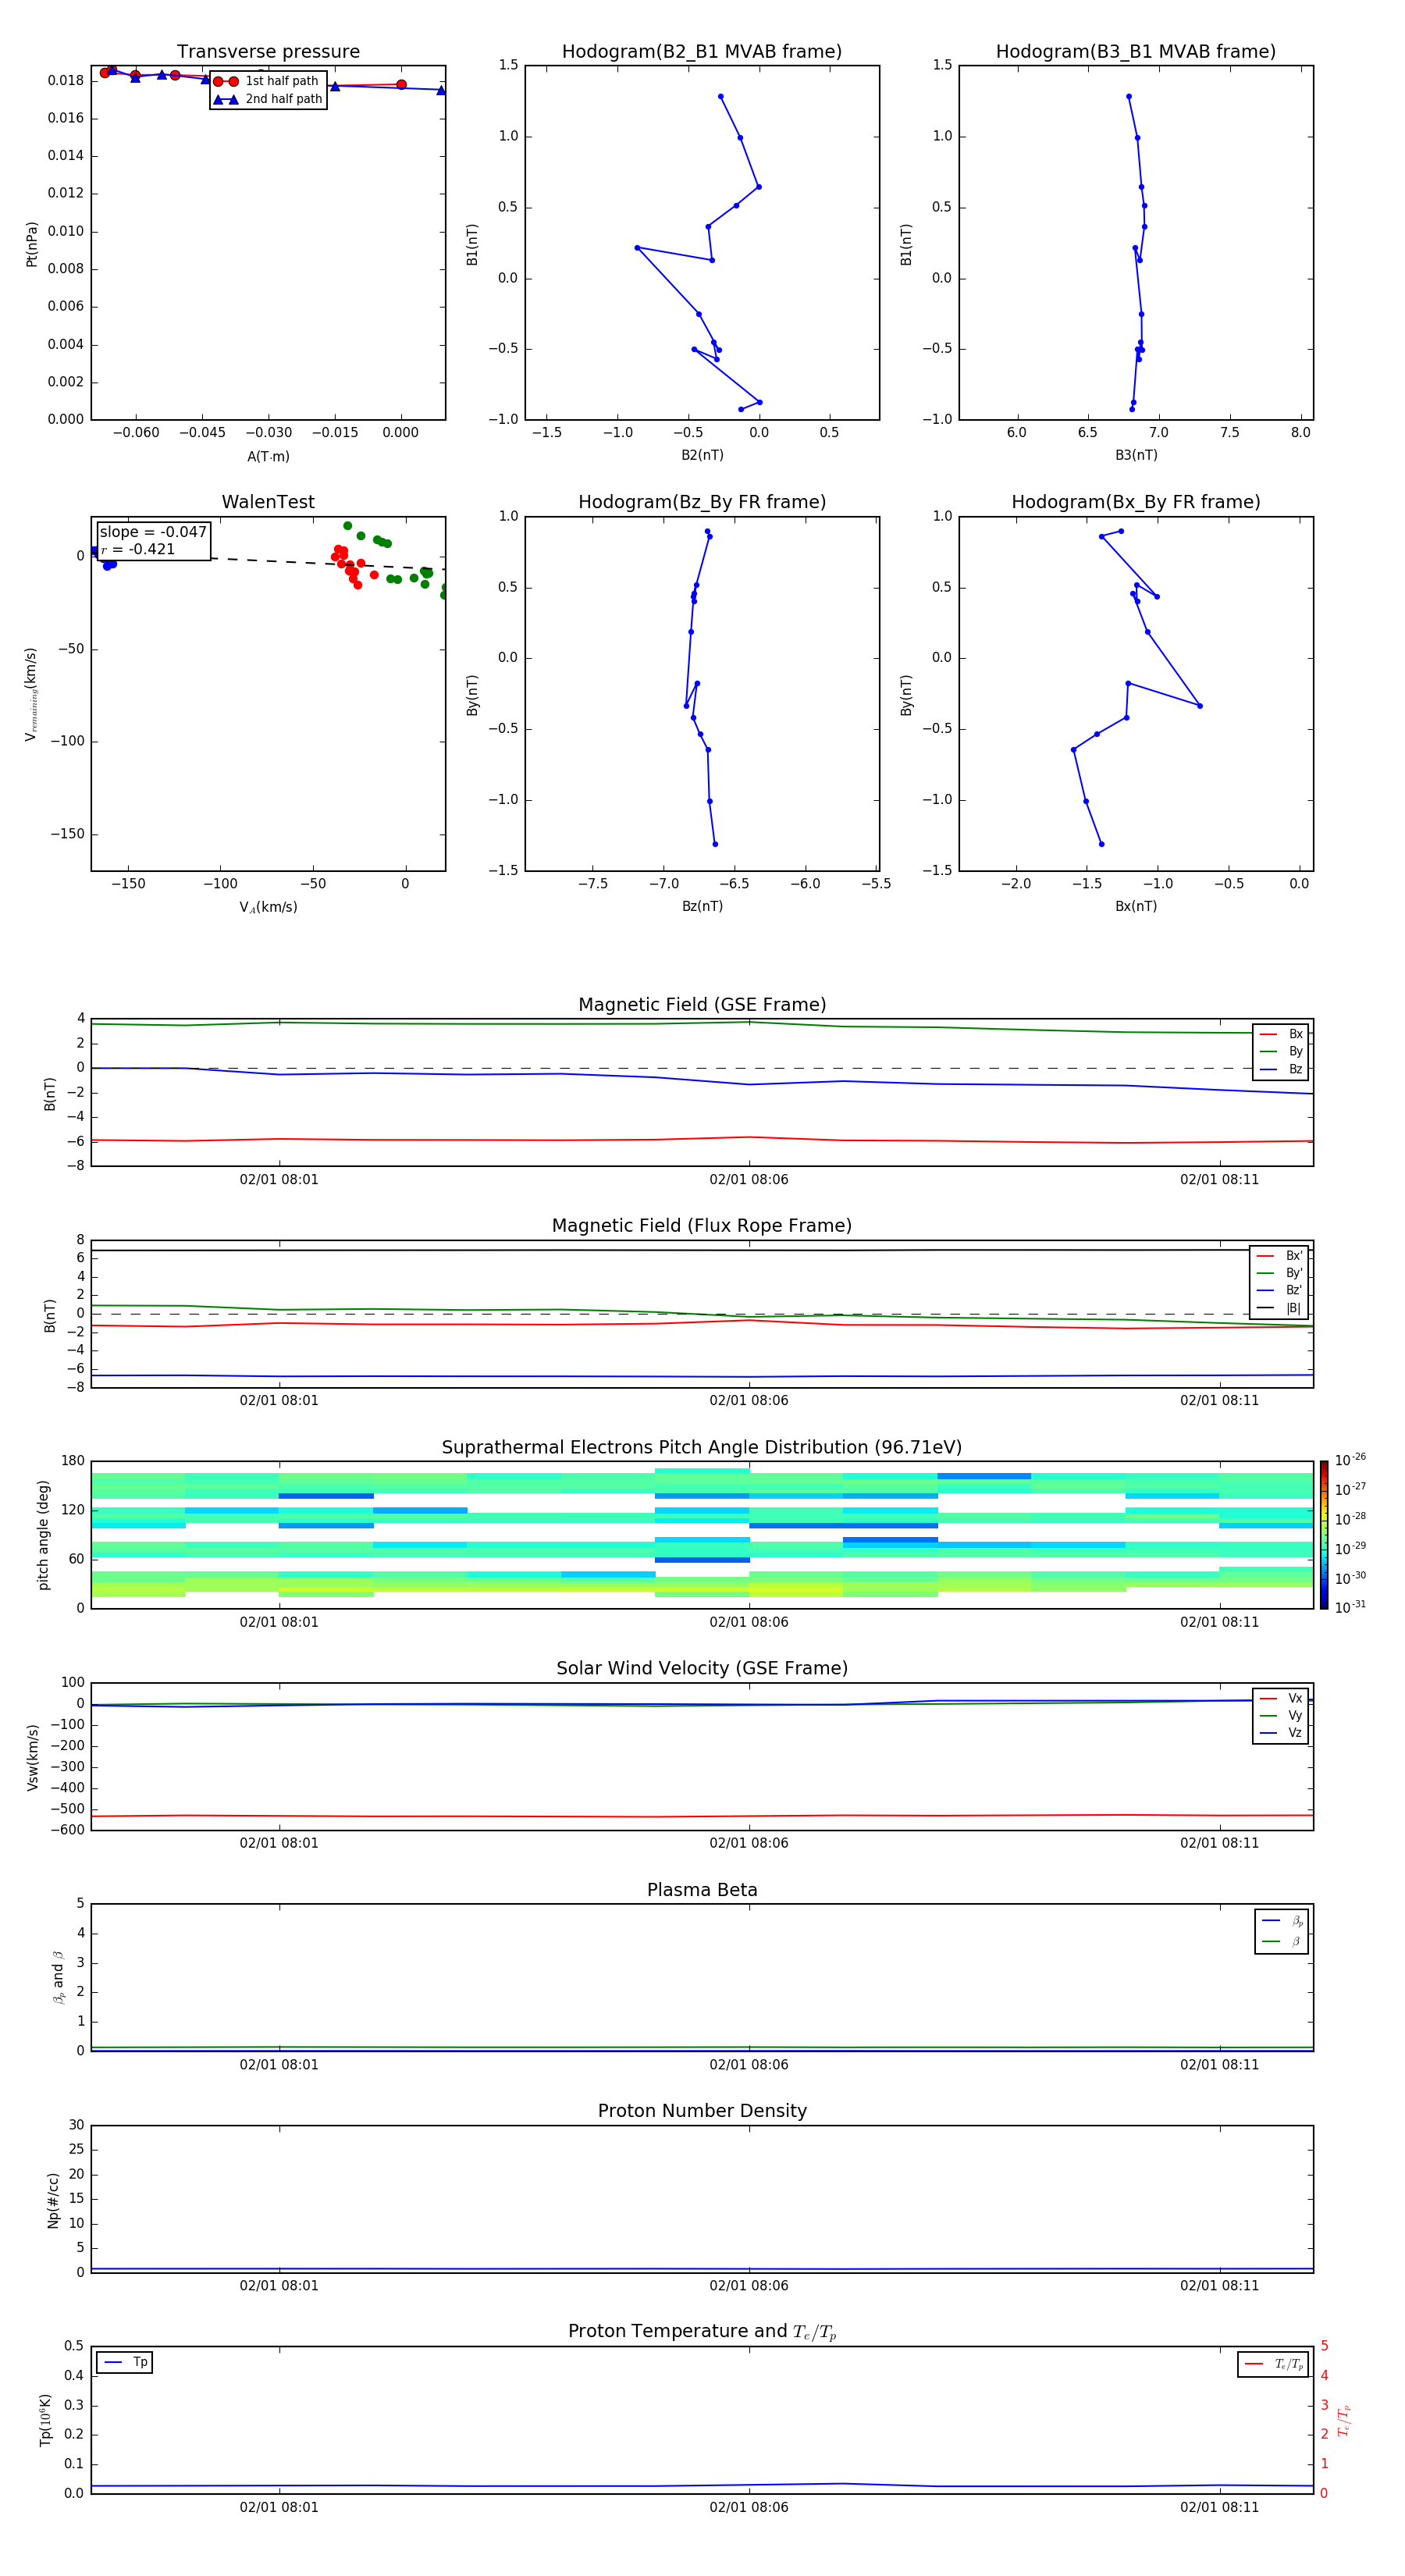The image size is (1405, 2576).
Task: Click the 'Hodogram(Bx_By FR frame)' title
Action: pyautogui.click(x=1136, y=502)
